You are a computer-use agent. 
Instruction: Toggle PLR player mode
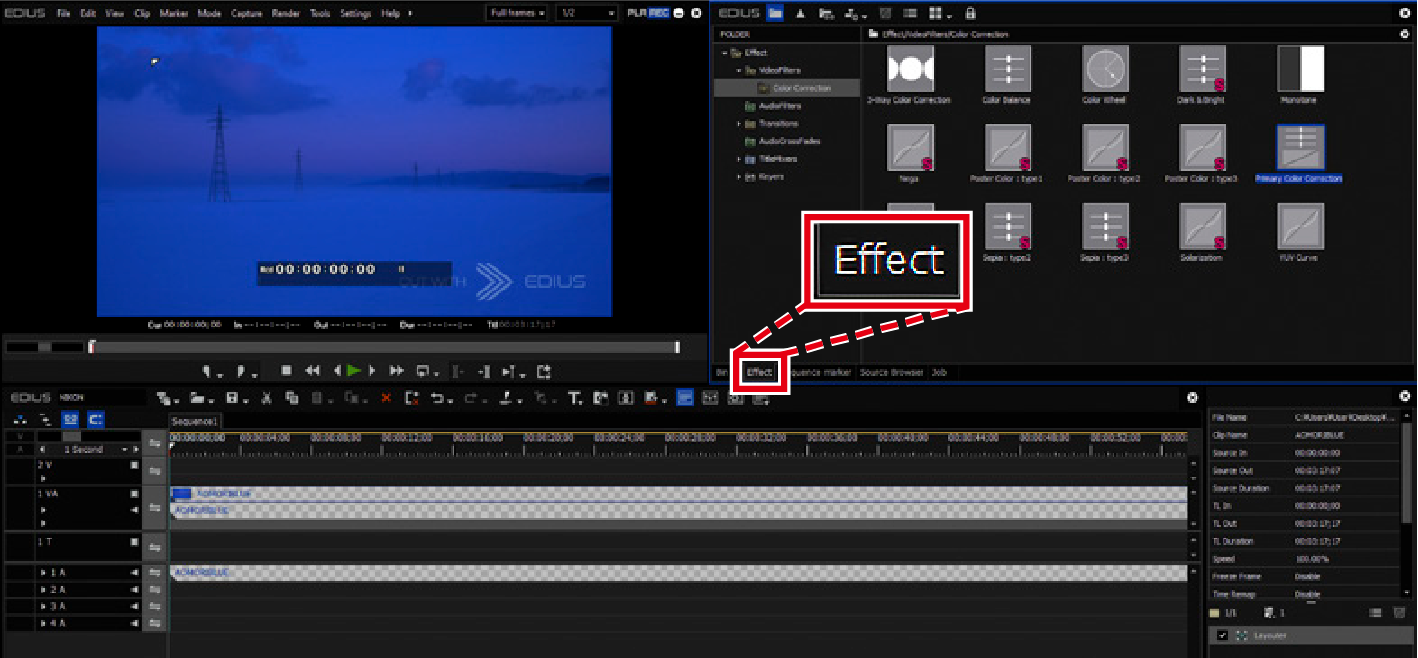637,13
